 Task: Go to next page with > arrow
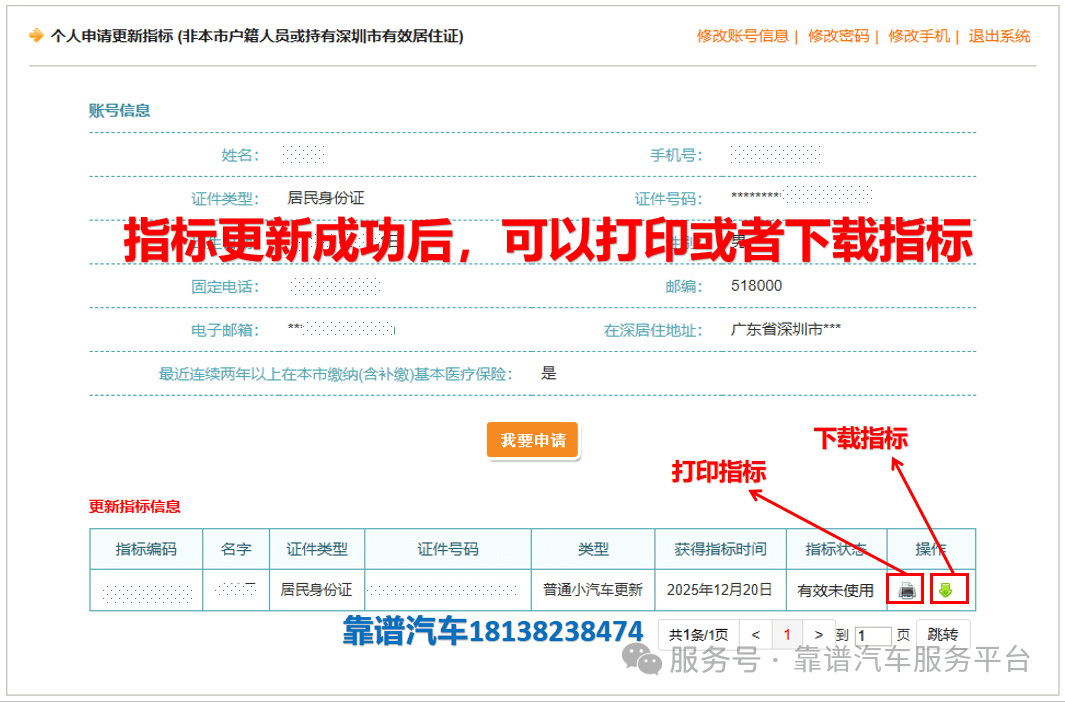[x=819, y=634]
